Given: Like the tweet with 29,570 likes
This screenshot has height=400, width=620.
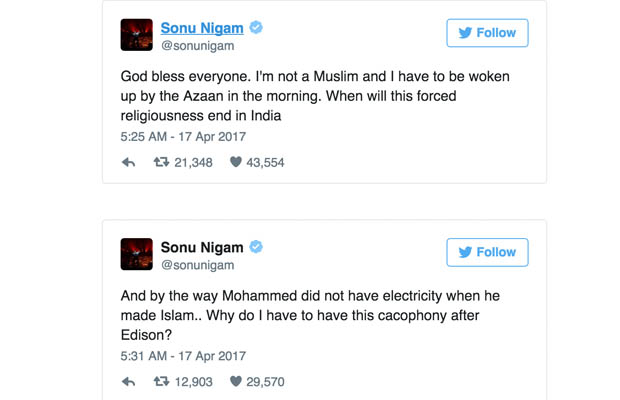Looking at the screenshot, I should pyautogui.click(x=236, y=381).
